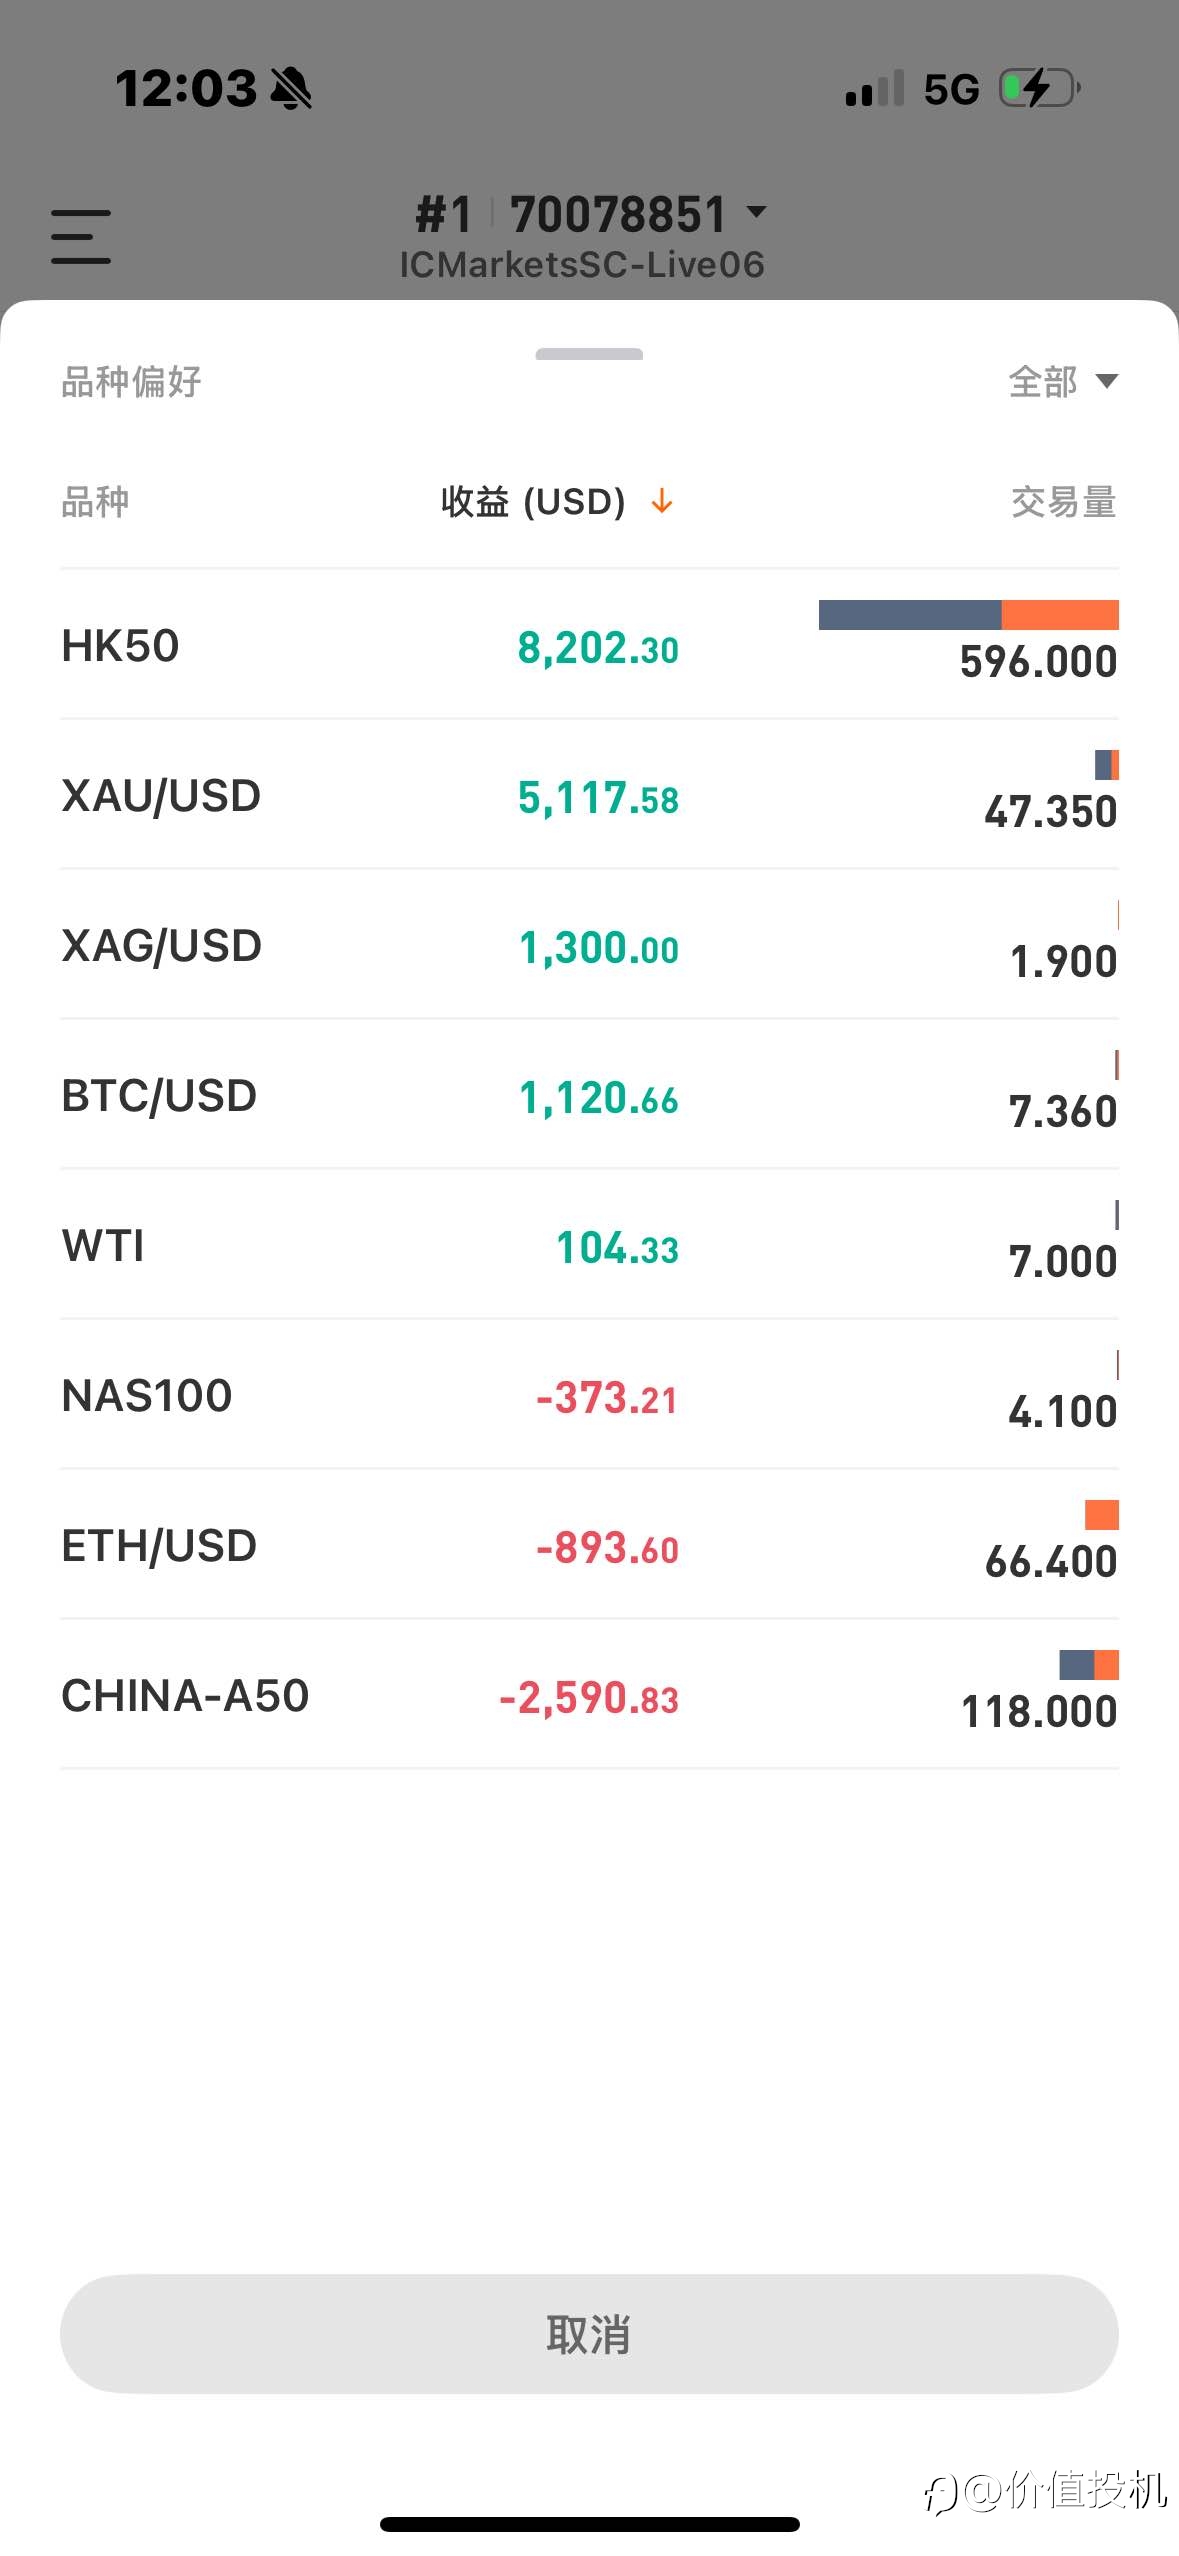Tap the HK50 volume bar graphic
Screen dimensions: 1179x2556
pos(968,615)
